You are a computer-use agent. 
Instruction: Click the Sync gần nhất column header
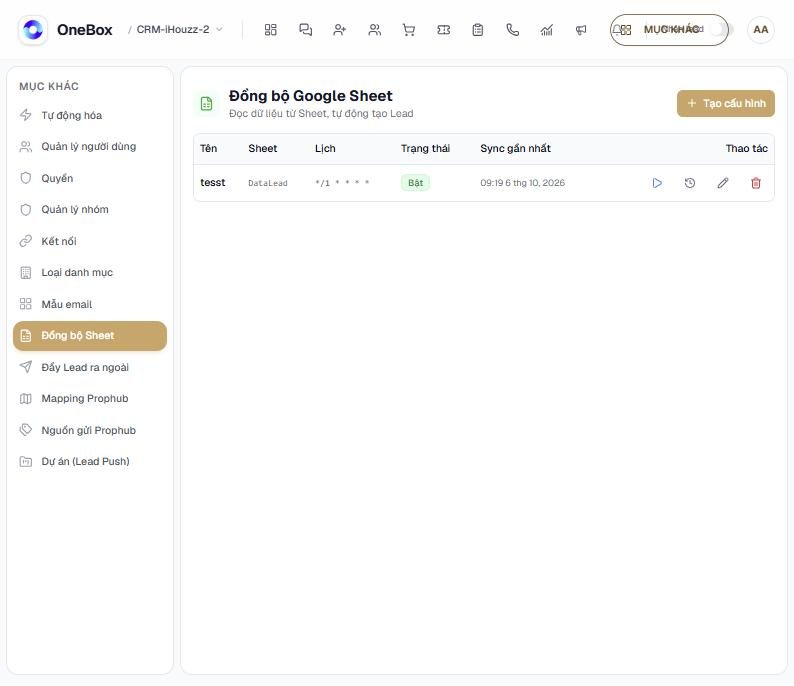click(x=515, y=148)
